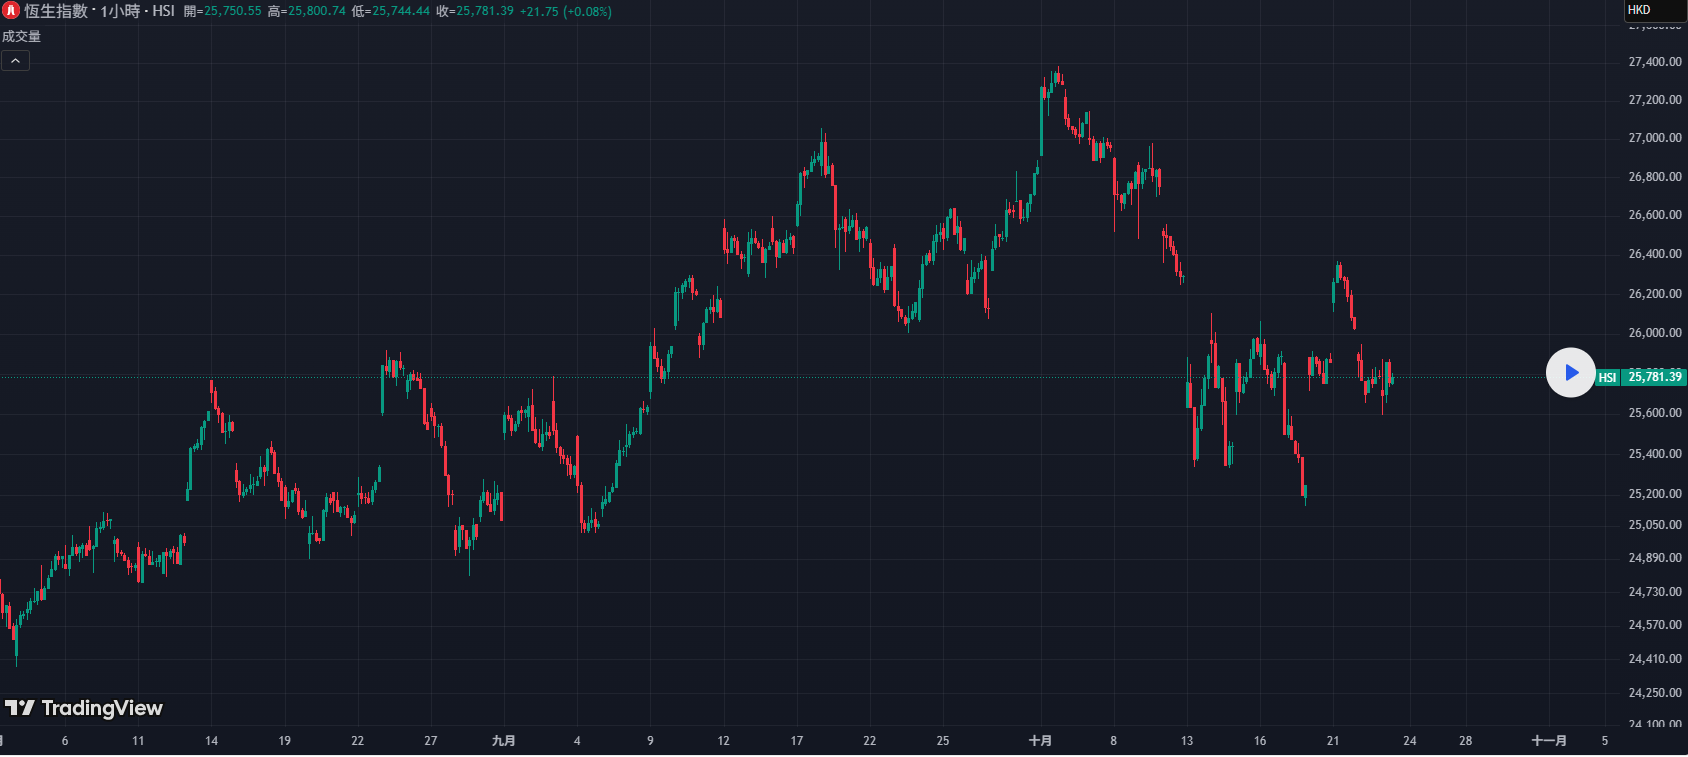The height and width of the screenshot is (757, 1688).
Task: Click the date 21 on the time axis
Action: pyautogui.click(x=1332, y=741)
